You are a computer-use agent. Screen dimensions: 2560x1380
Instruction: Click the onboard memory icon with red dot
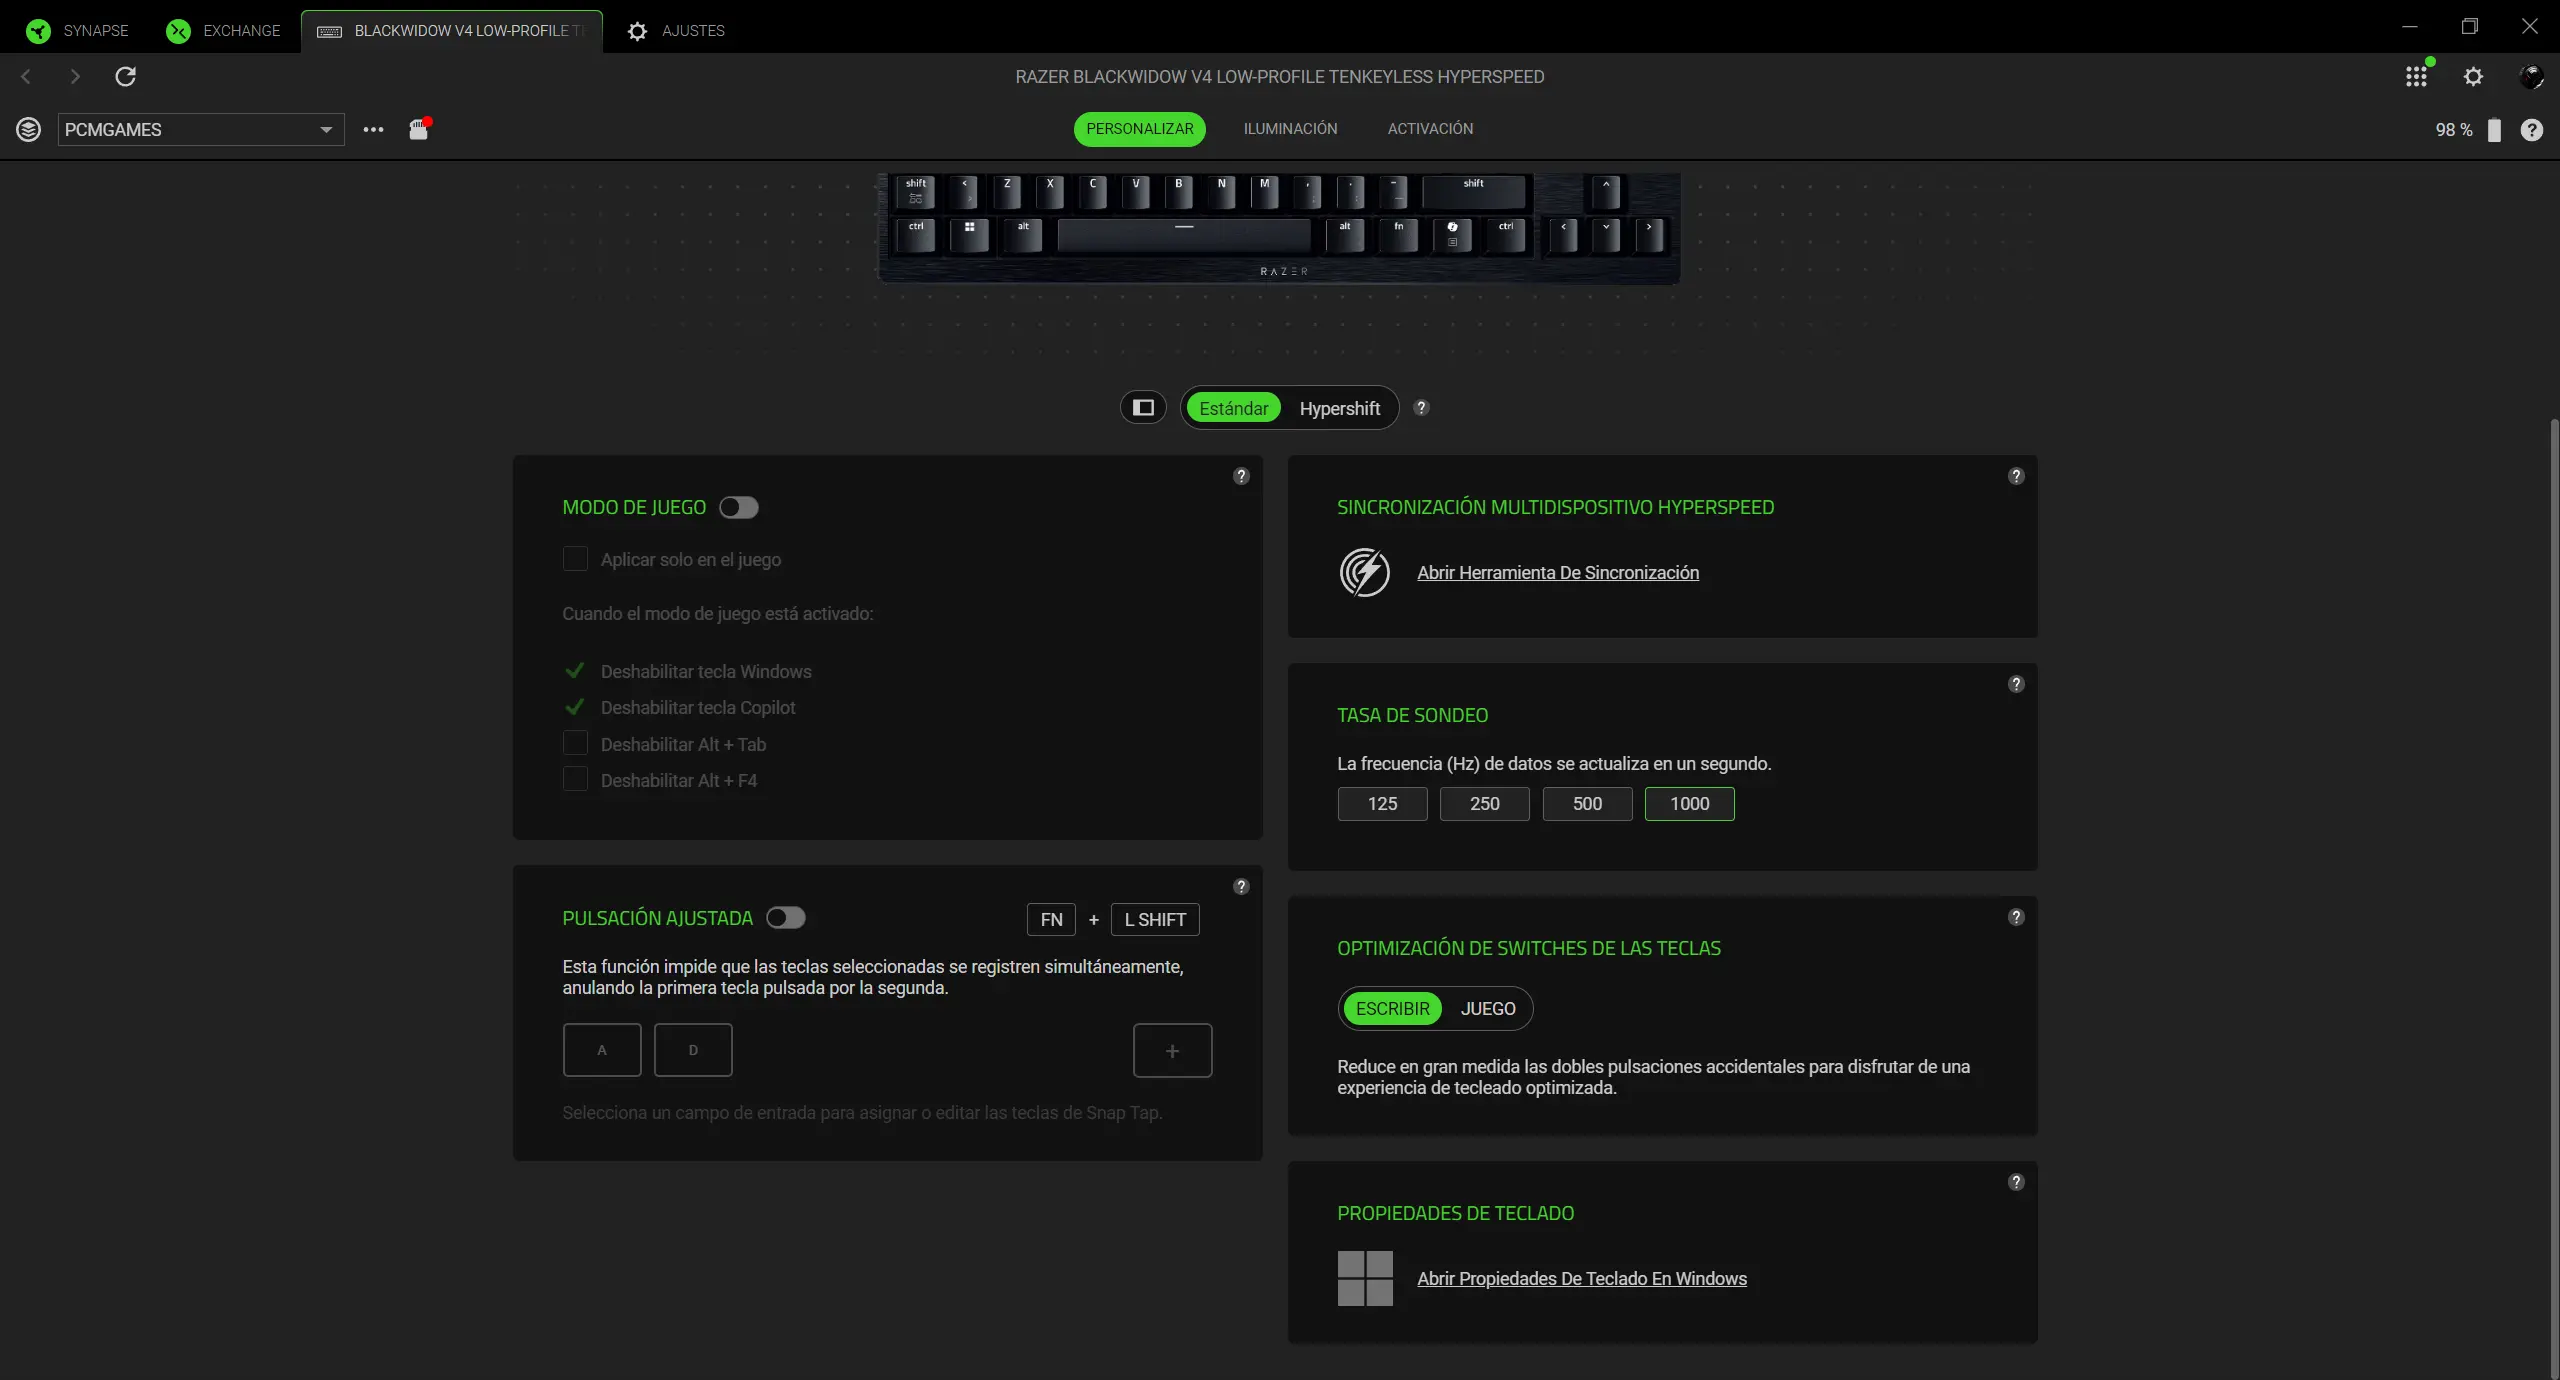tap(419, 129)
